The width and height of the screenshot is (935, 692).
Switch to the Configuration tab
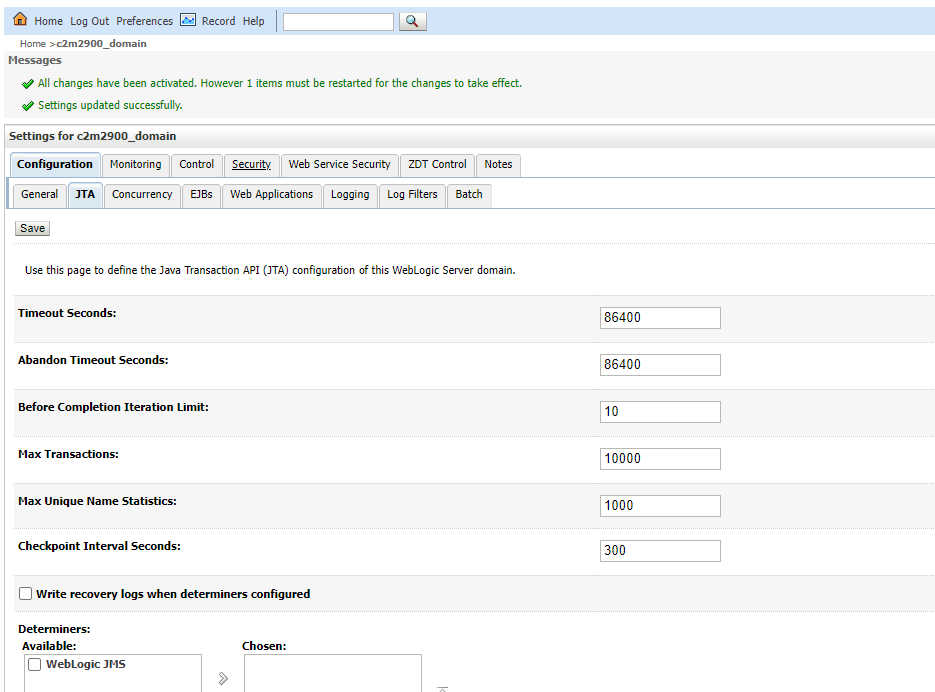click(x=55, y=165)
